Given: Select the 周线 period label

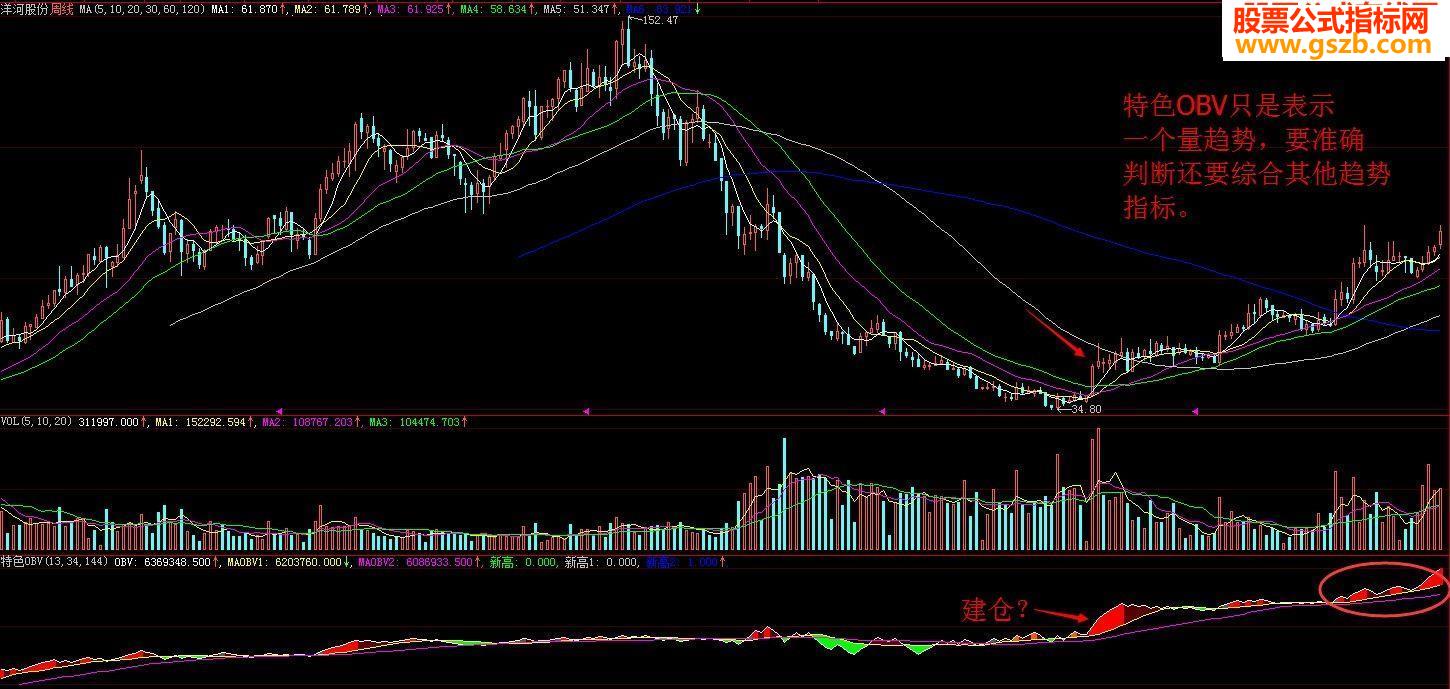Looking at the screenshot, I should click(62, 9).
